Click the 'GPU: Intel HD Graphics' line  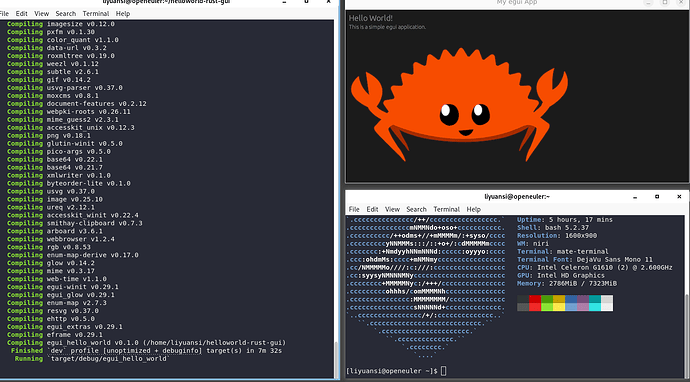coord(561,275)
